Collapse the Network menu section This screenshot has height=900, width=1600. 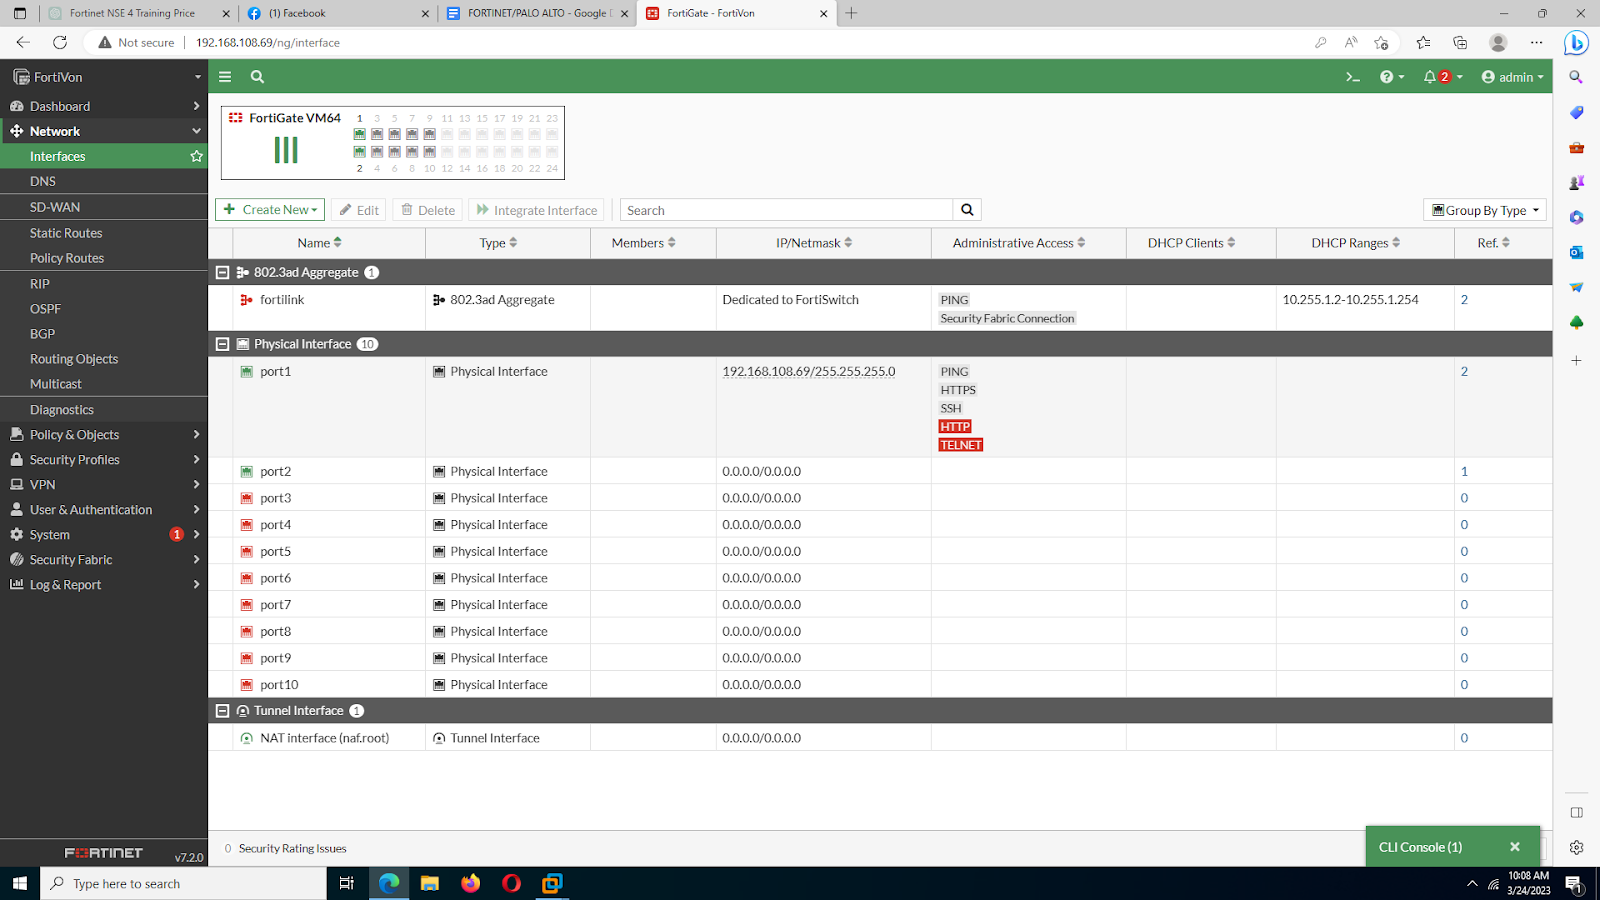pos(104,131)
